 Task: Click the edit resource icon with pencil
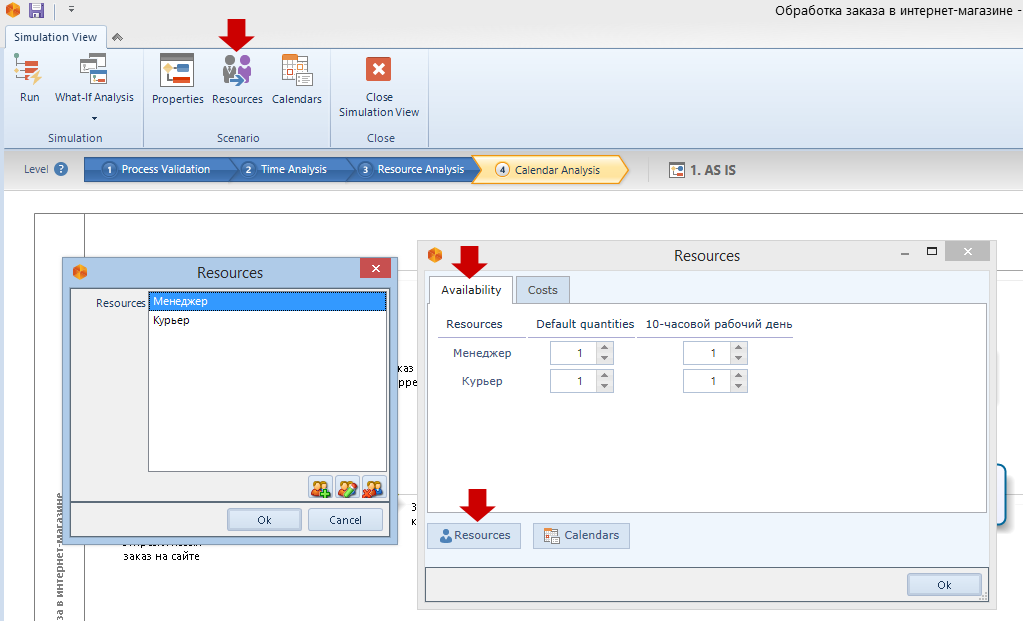click(347, 487)
